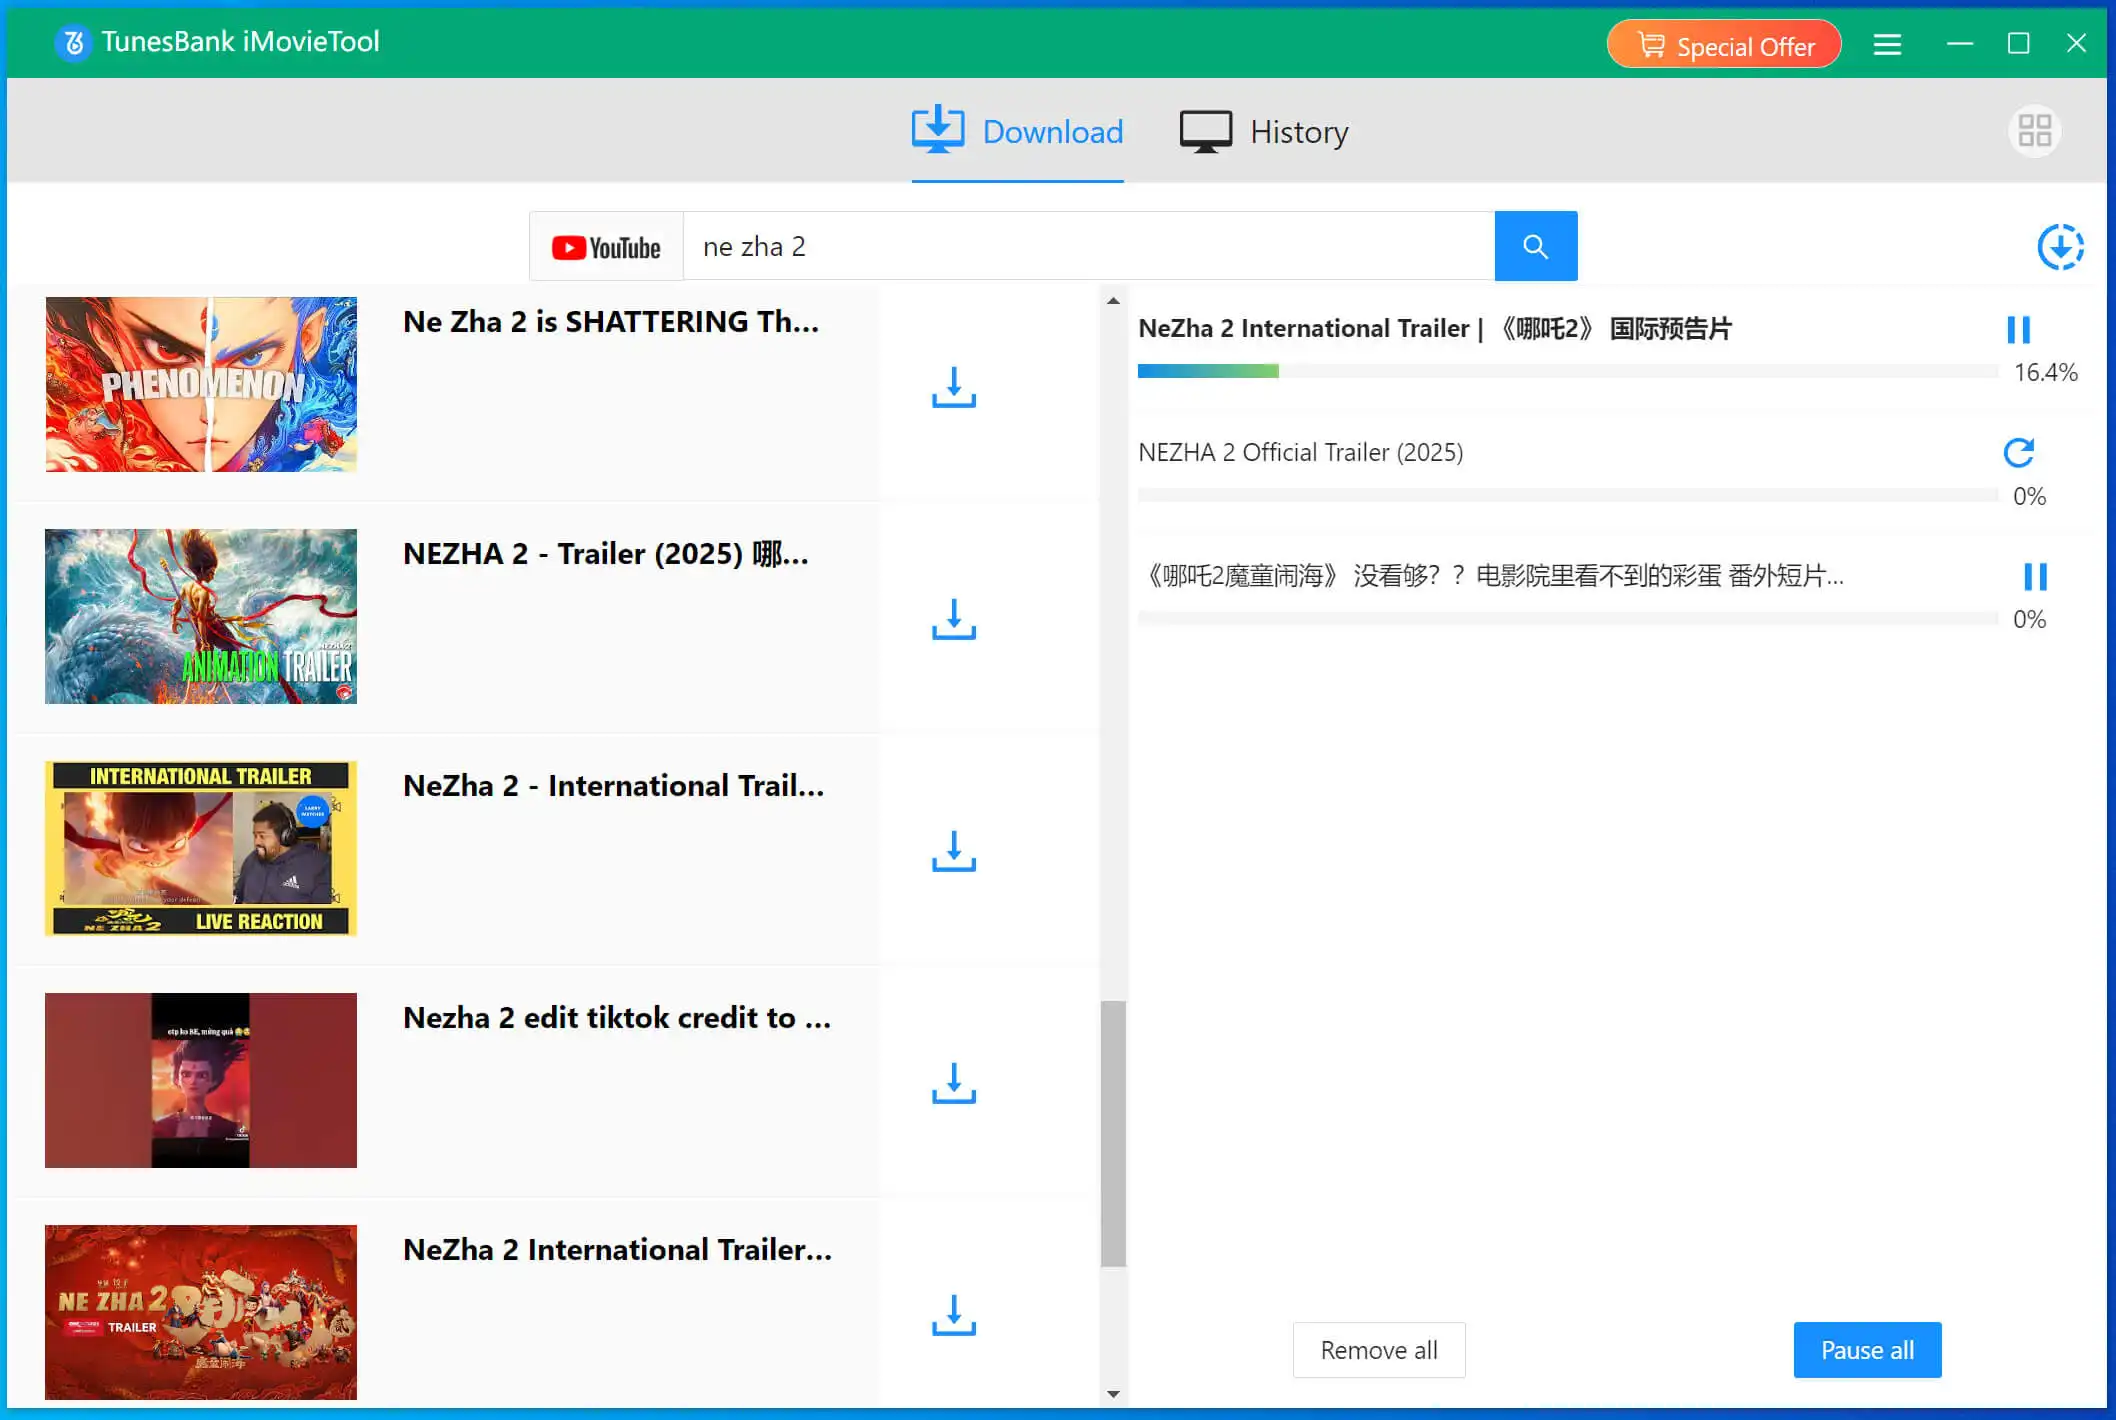This screenshot has width=2116, height=1420.
Task: Click the blue search magnifier button
Action: coord(1535,246)
